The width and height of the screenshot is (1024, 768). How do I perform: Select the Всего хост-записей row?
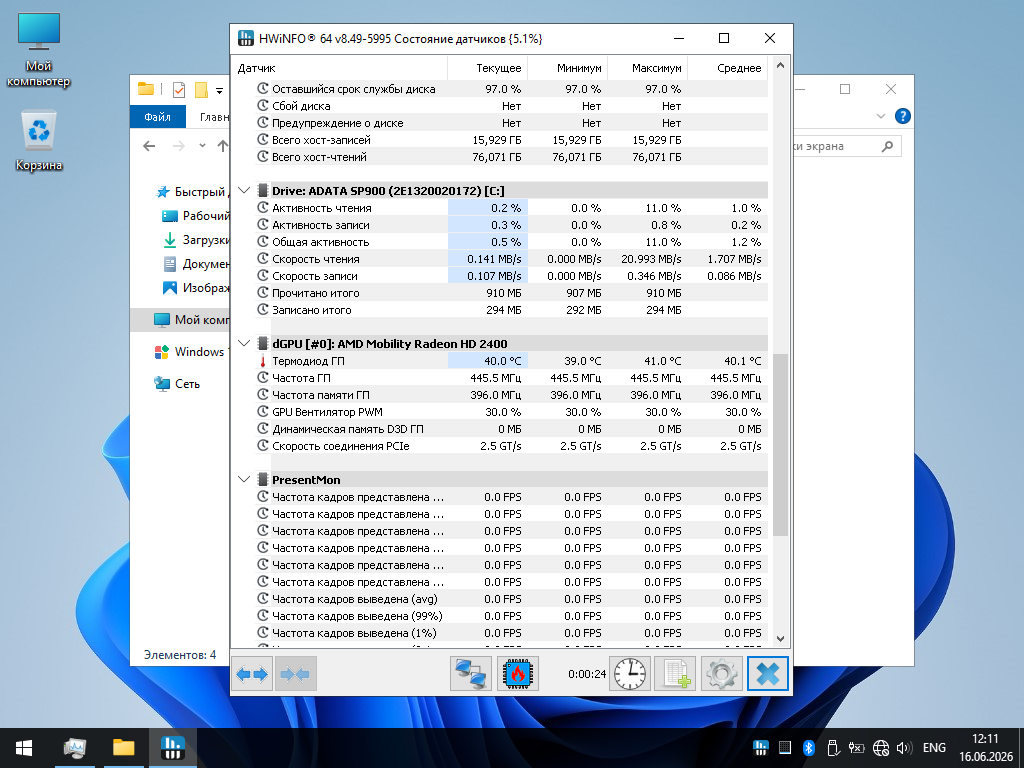(511, 140)
